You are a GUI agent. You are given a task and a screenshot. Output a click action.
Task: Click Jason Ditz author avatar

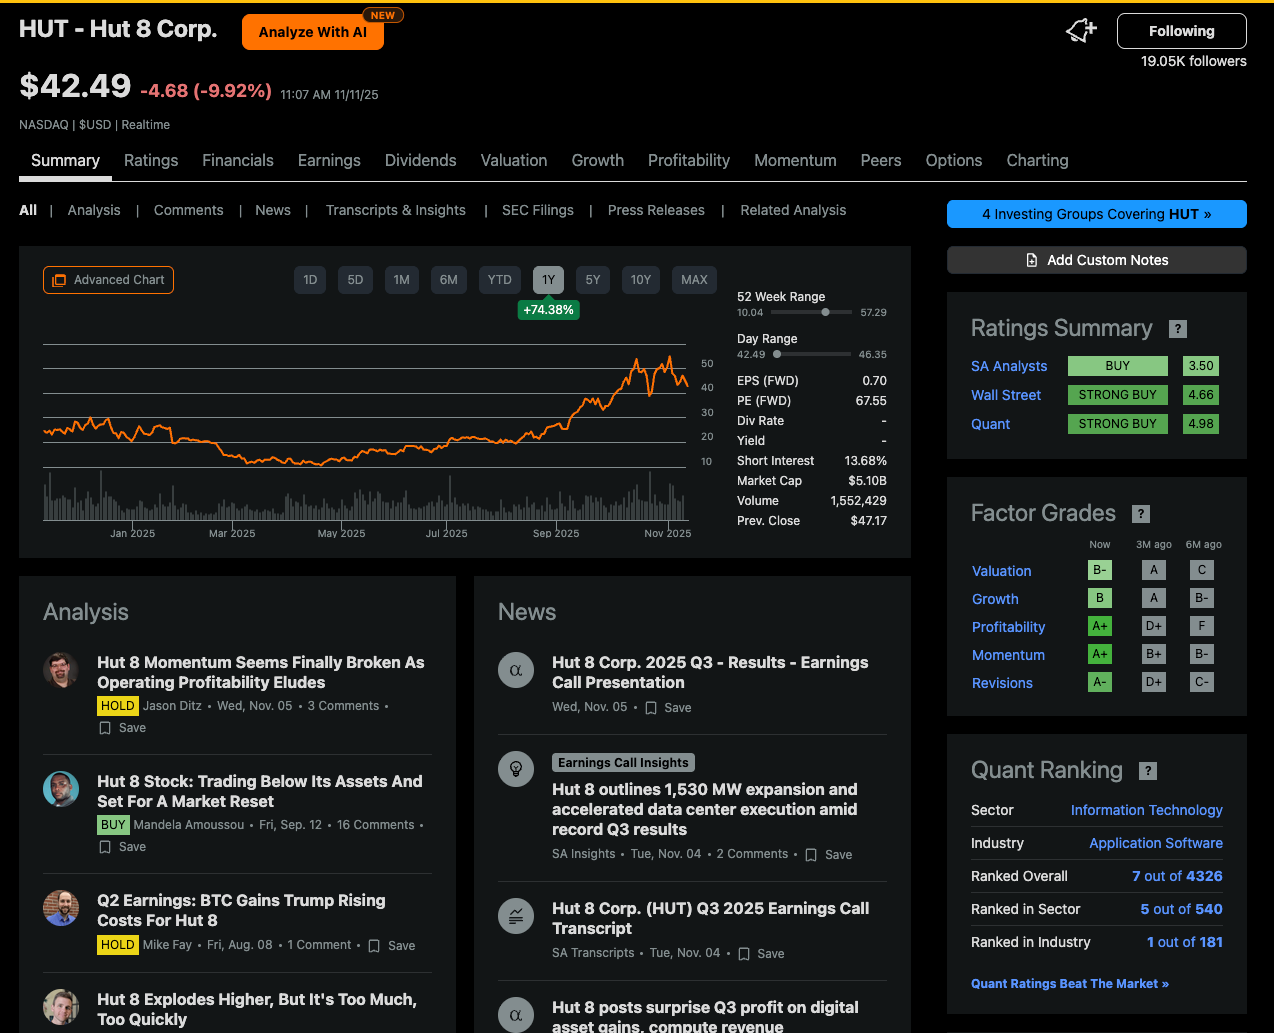(61, 670)
